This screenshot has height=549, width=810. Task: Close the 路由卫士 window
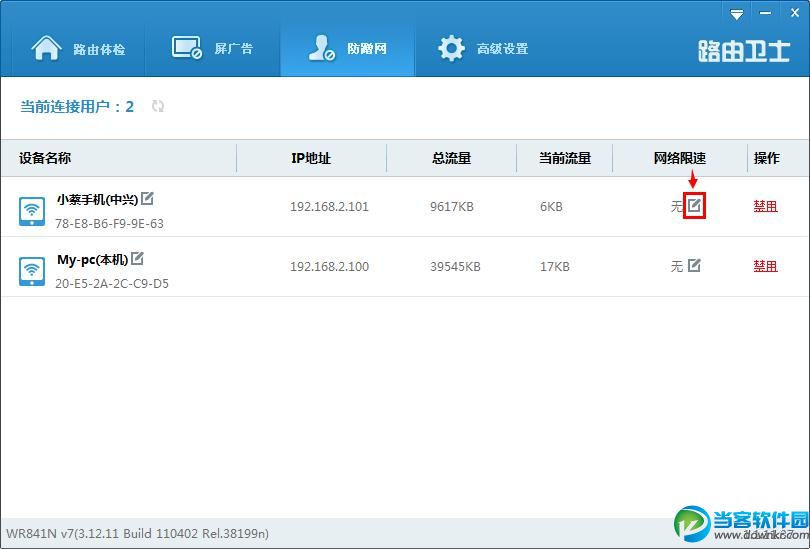795,13
